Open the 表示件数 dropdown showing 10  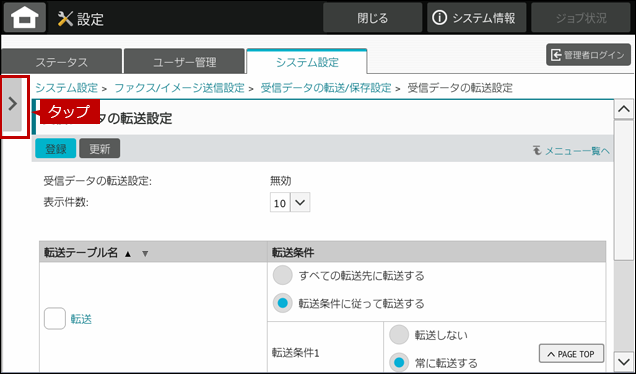pos(290,202)
